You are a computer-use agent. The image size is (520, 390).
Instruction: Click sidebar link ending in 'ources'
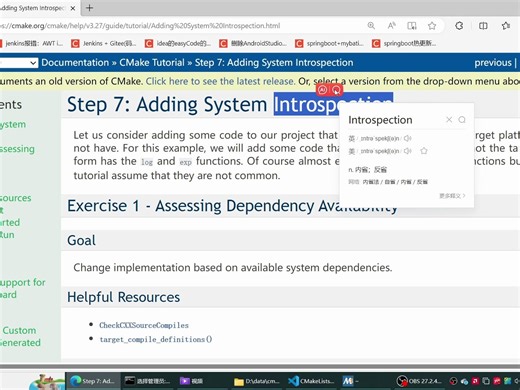click(16, 198)
